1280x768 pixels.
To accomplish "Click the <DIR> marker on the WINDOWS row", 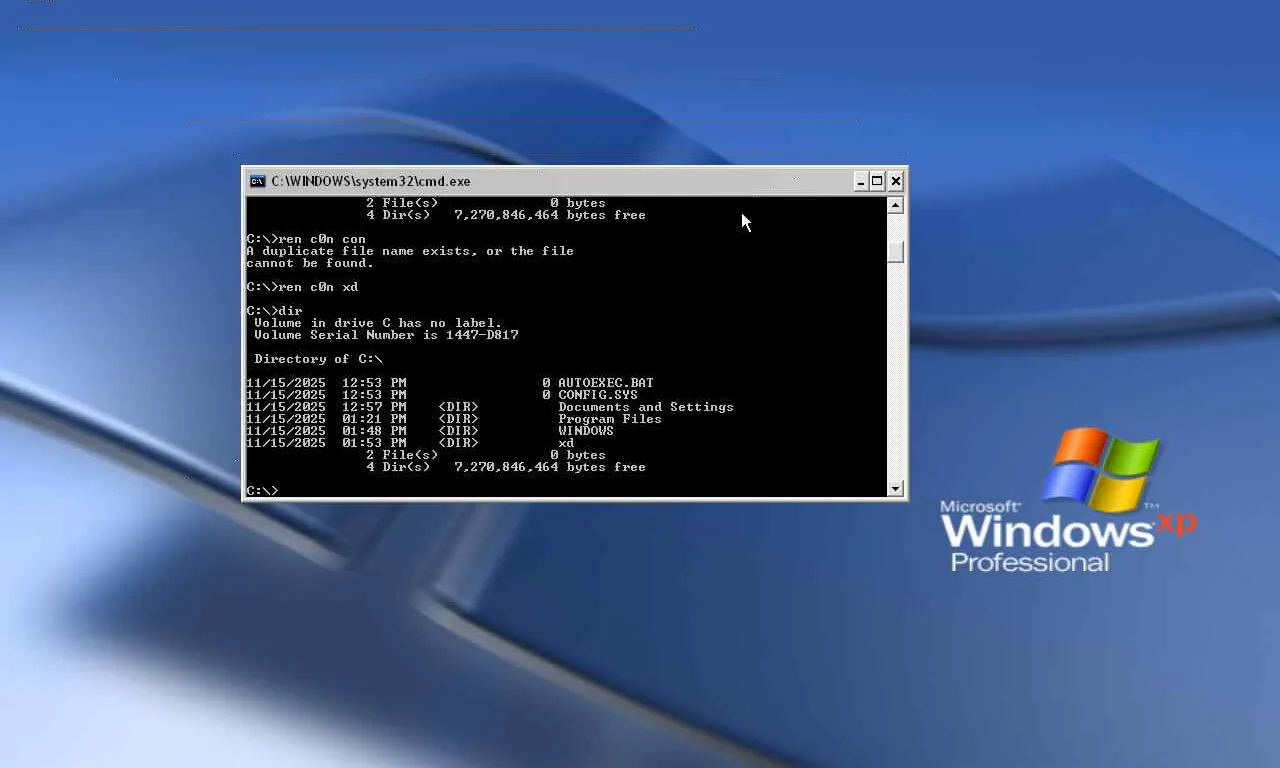I will pyautogui.click(x=458, y=431).
